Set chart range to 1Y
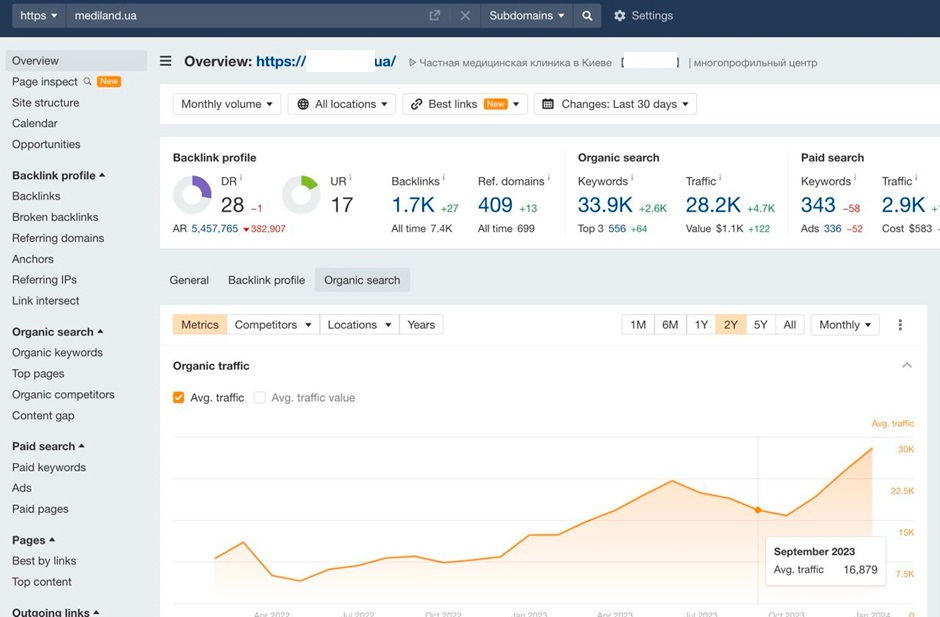940x617 pixels. click(x=701, y=324)
